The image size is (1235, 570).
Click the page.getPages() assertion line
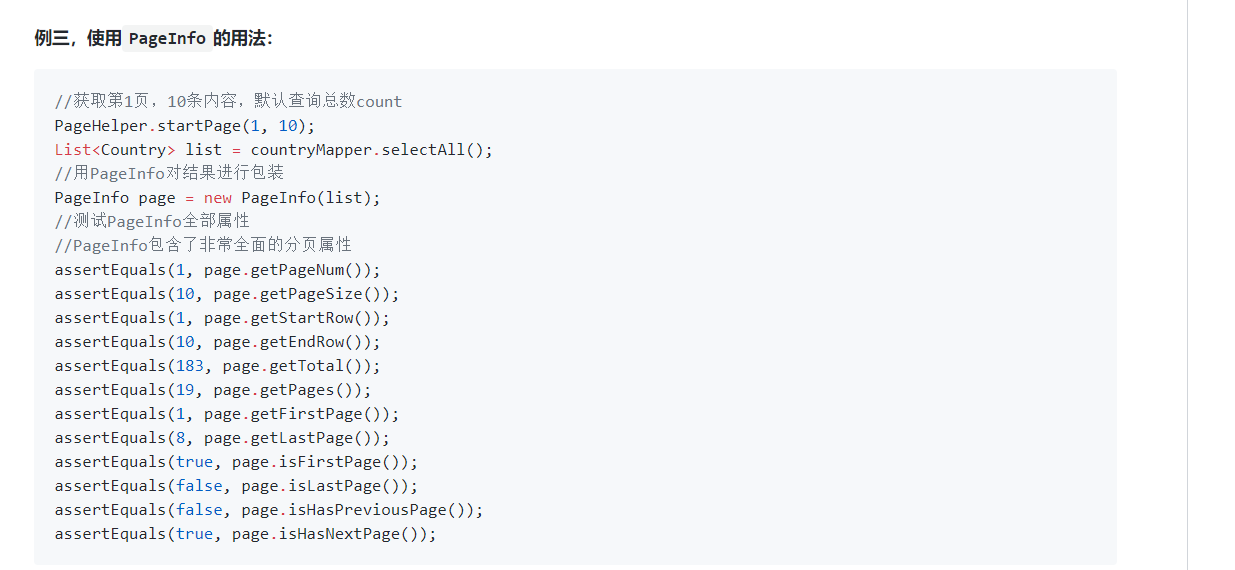(x=212, y=390)
